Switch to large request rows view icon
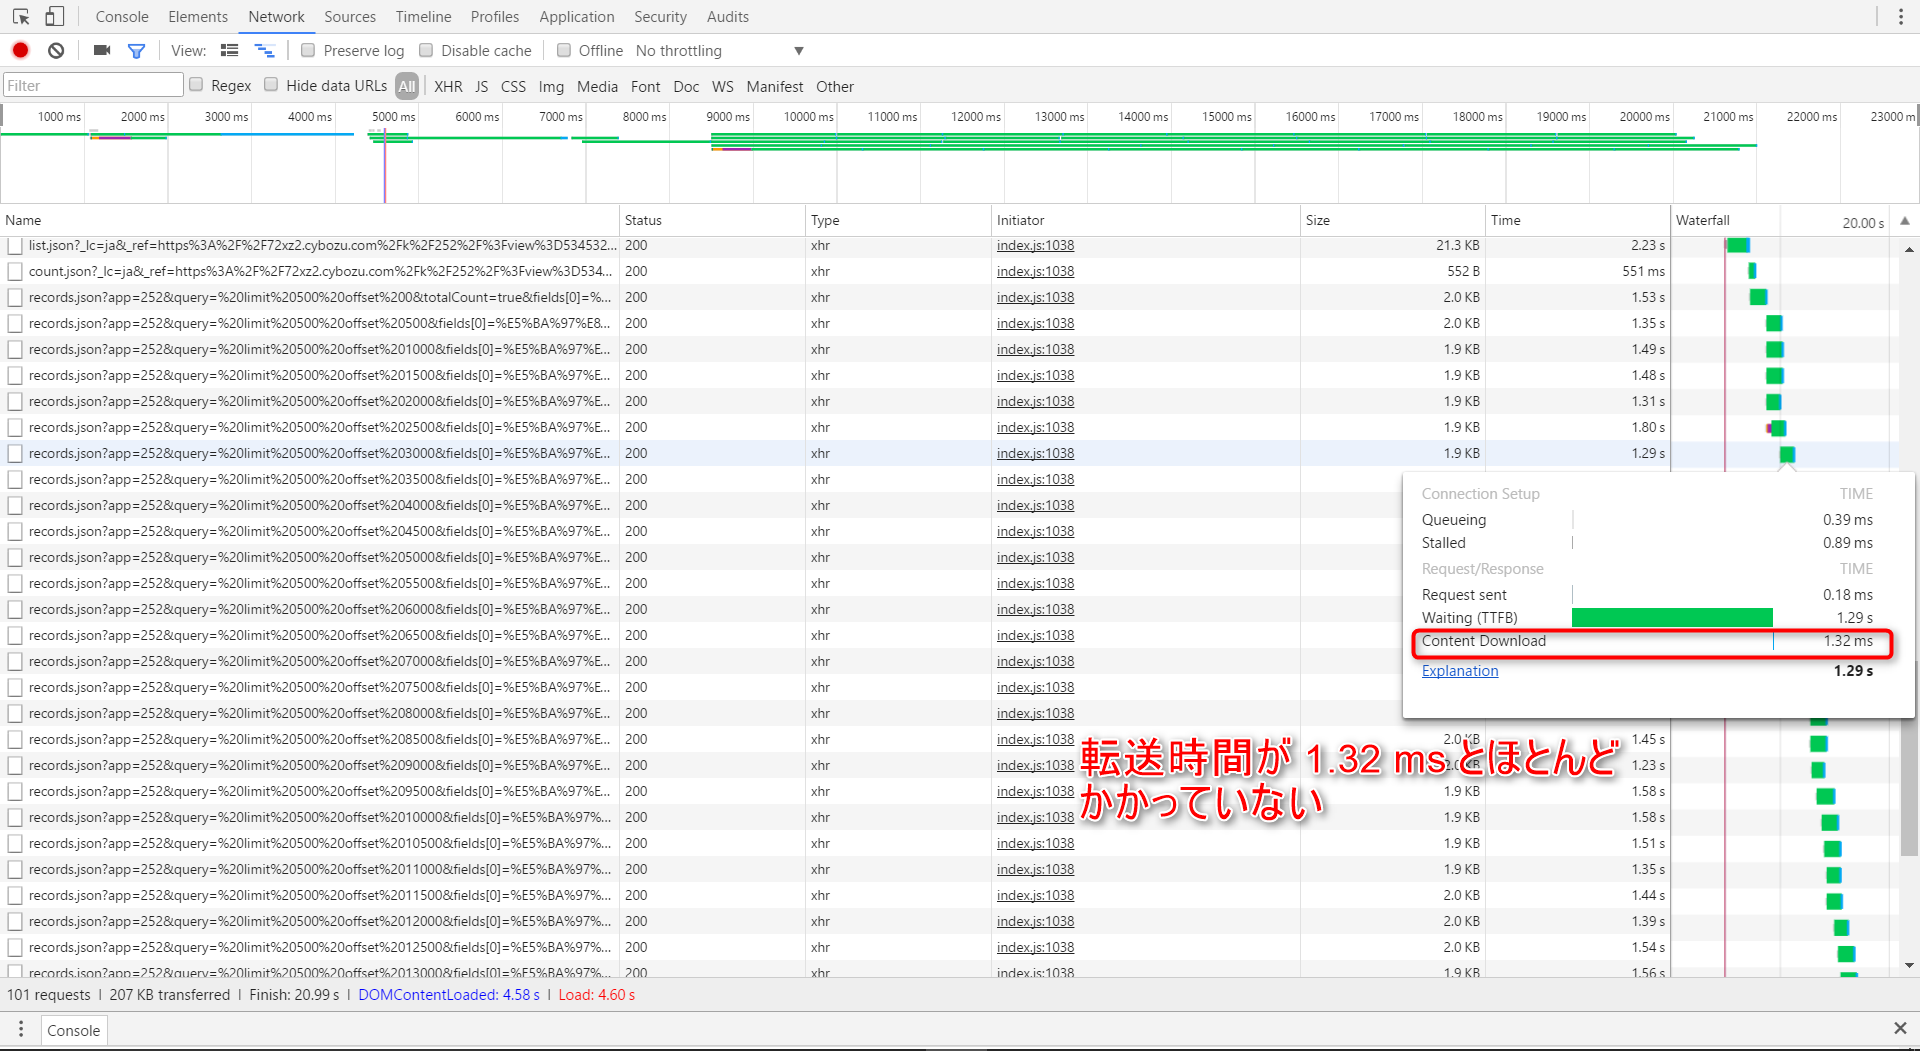1920x1051 pixels. pyautogui.click(x=230, y=50)
